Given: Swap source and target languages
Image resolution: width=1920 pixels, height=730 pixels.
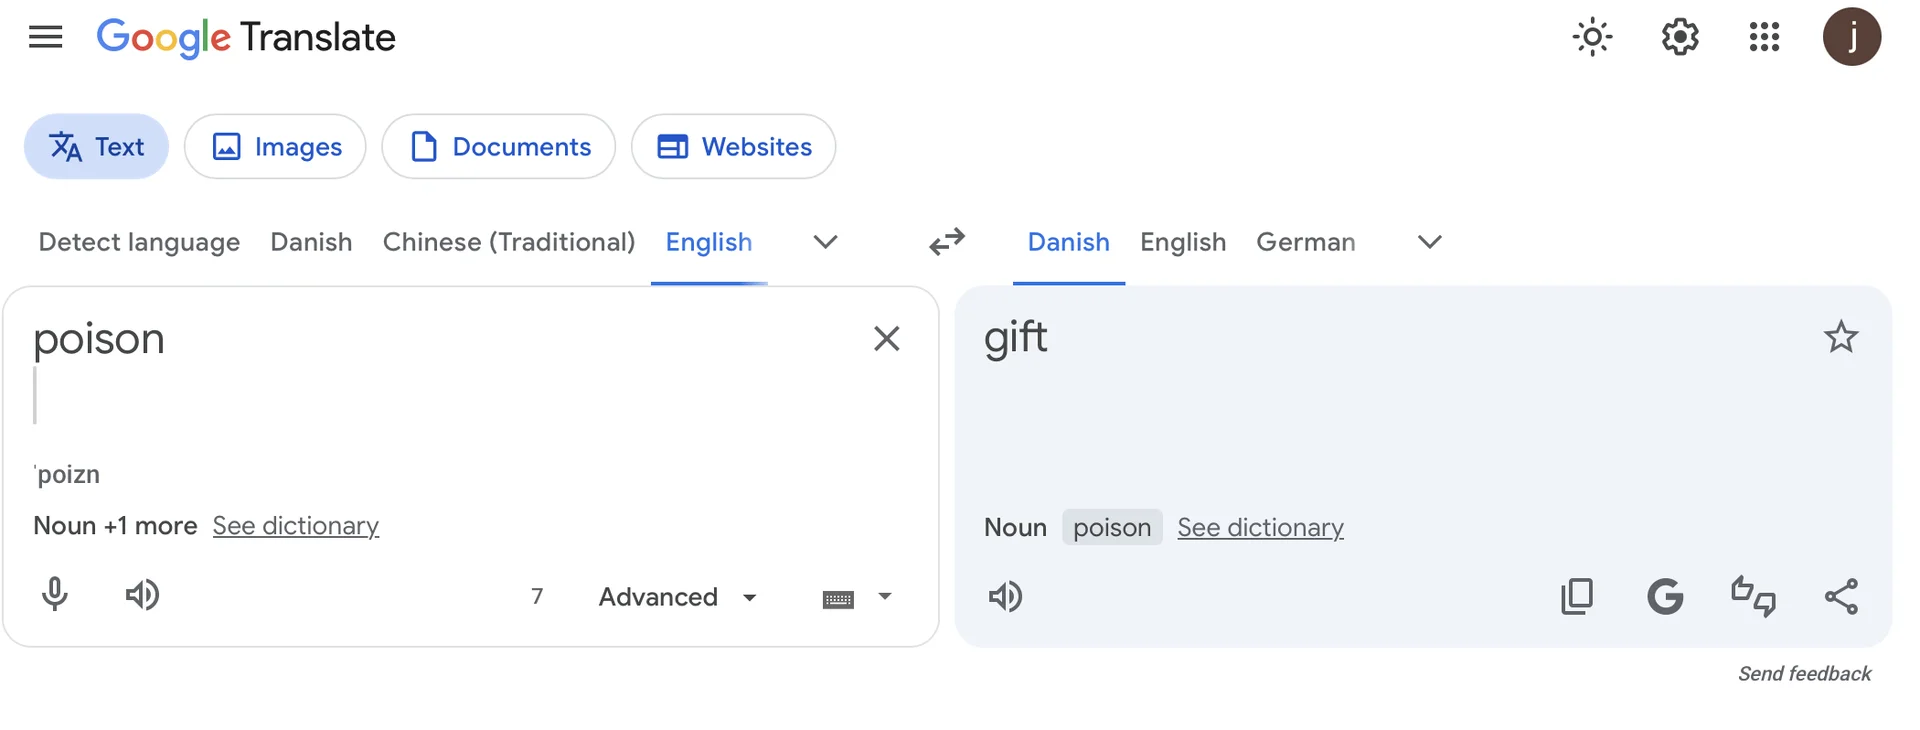Looking at the screenshot, I should [946, 242].
